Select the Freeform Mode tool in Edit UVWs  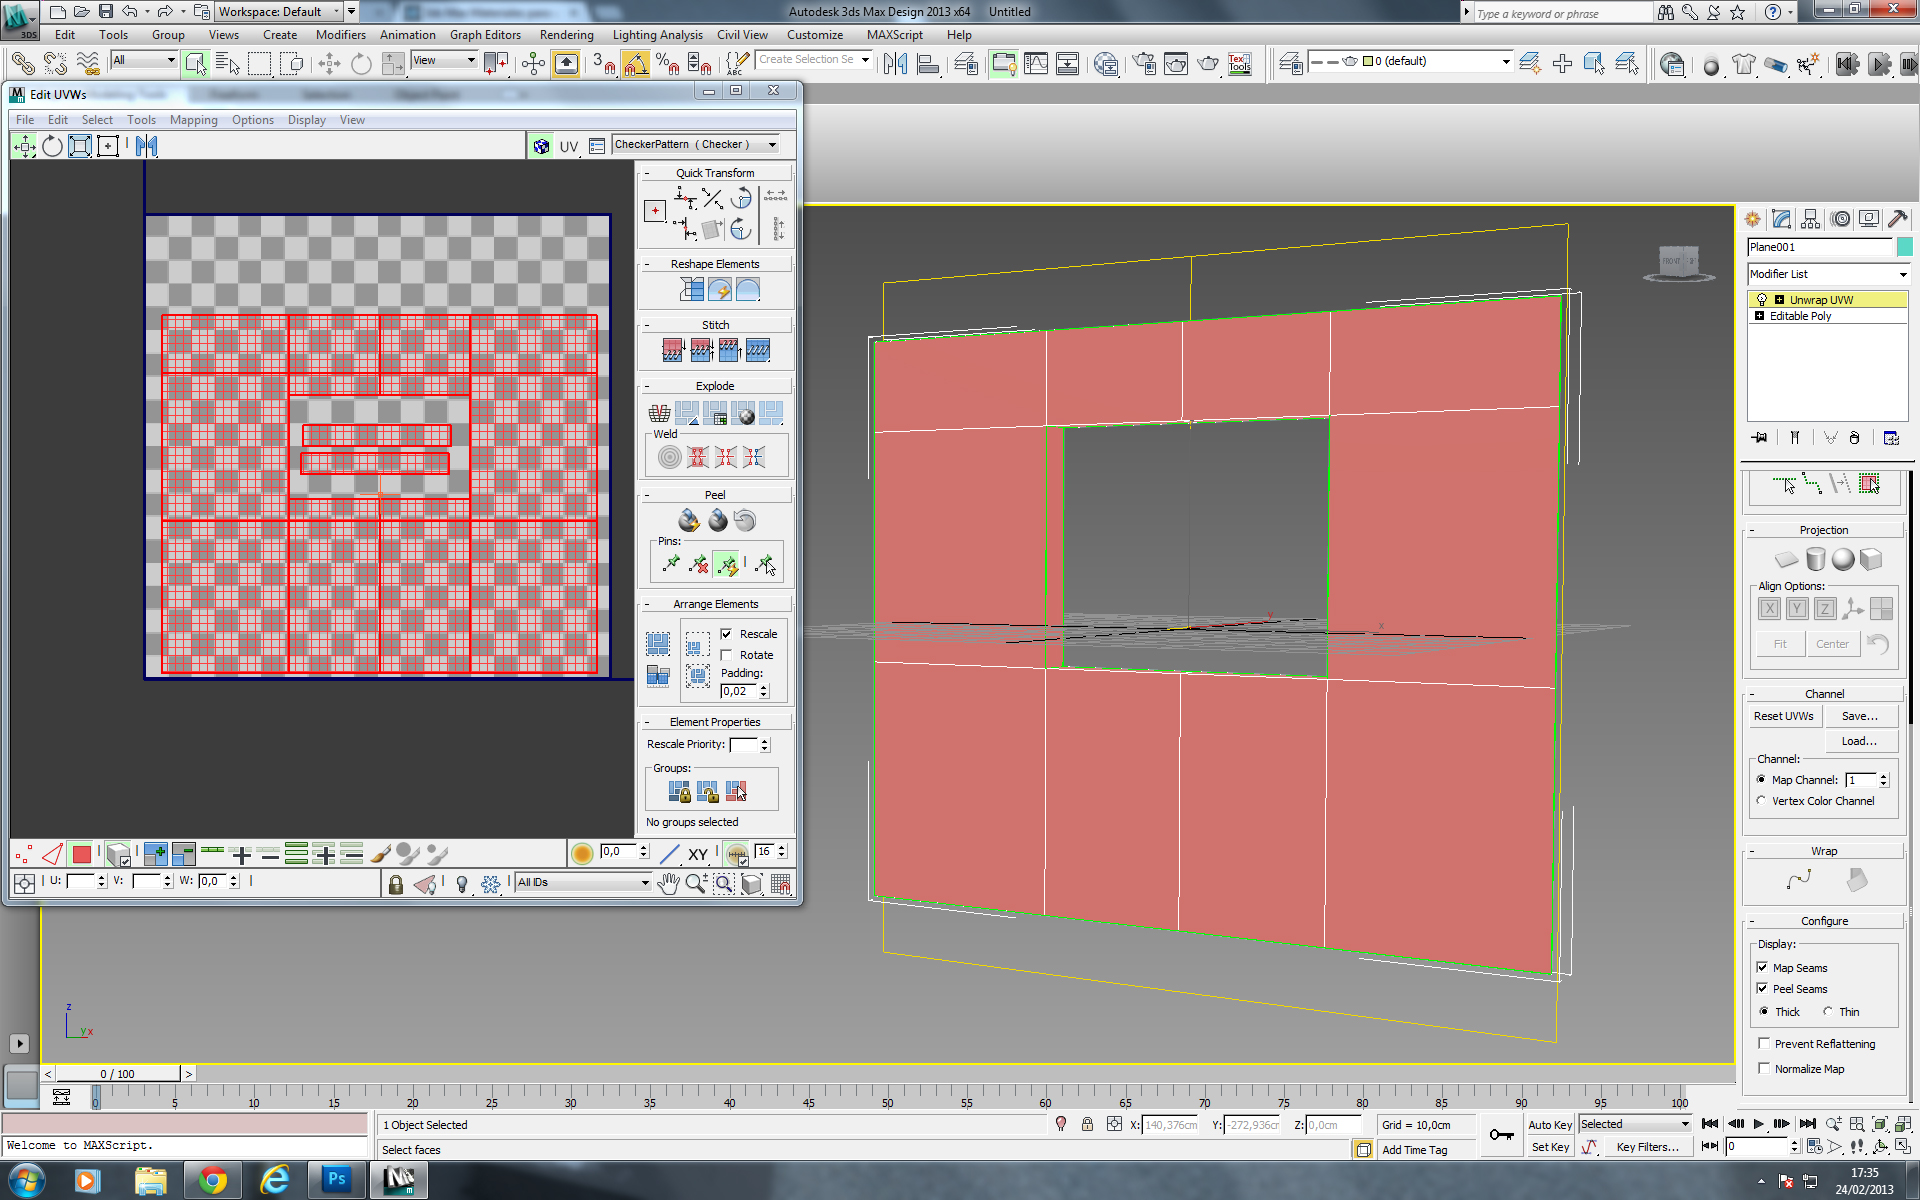(x=107, y=146)
